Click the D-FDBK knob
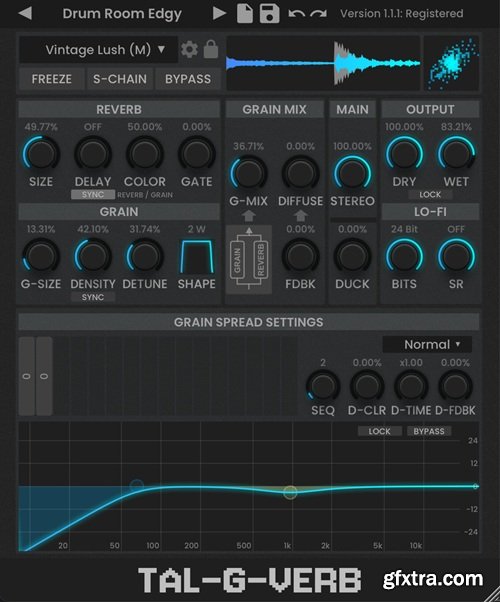Viewport: 500px width, 602px height. pyautogui.click(x=455, y=386)
